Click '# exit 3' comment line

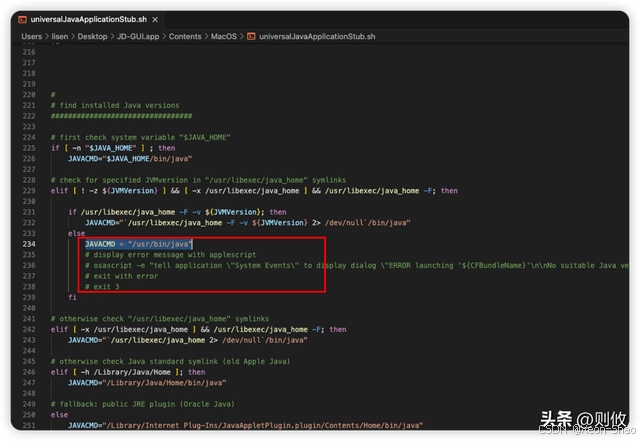point(102,287)
